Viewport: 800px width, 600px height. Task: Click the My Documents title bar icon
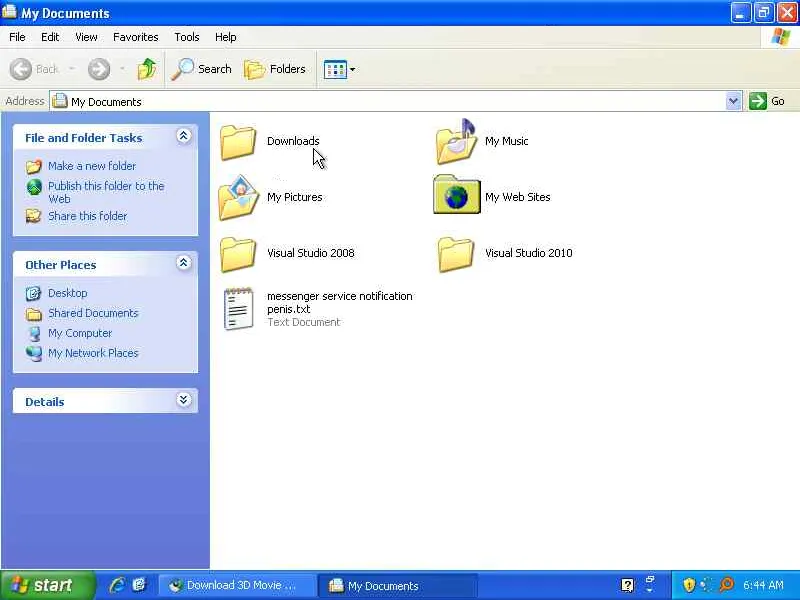point(9,11)
